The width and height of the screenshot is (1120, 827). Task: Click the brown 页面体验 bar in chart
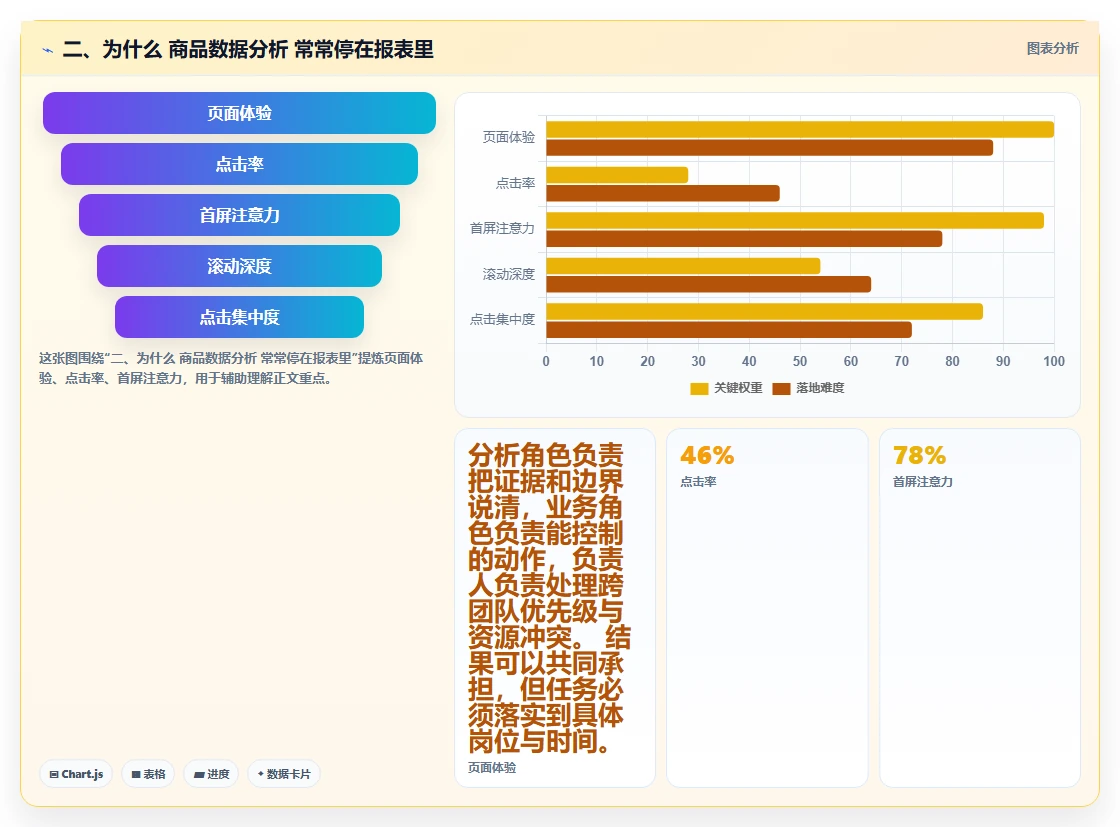coord(769,148)
